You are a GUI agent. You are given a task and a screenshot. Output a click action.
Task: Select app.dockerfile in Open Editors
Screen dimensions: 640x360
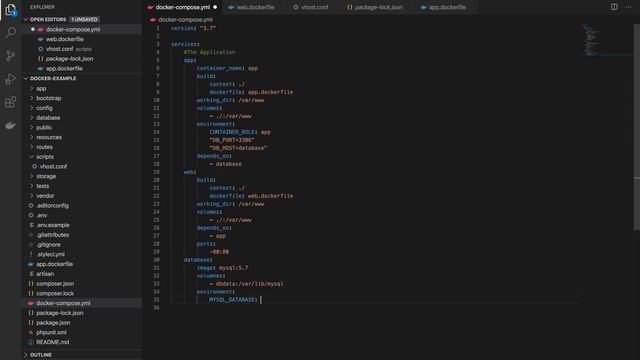[x=82, y=69]
